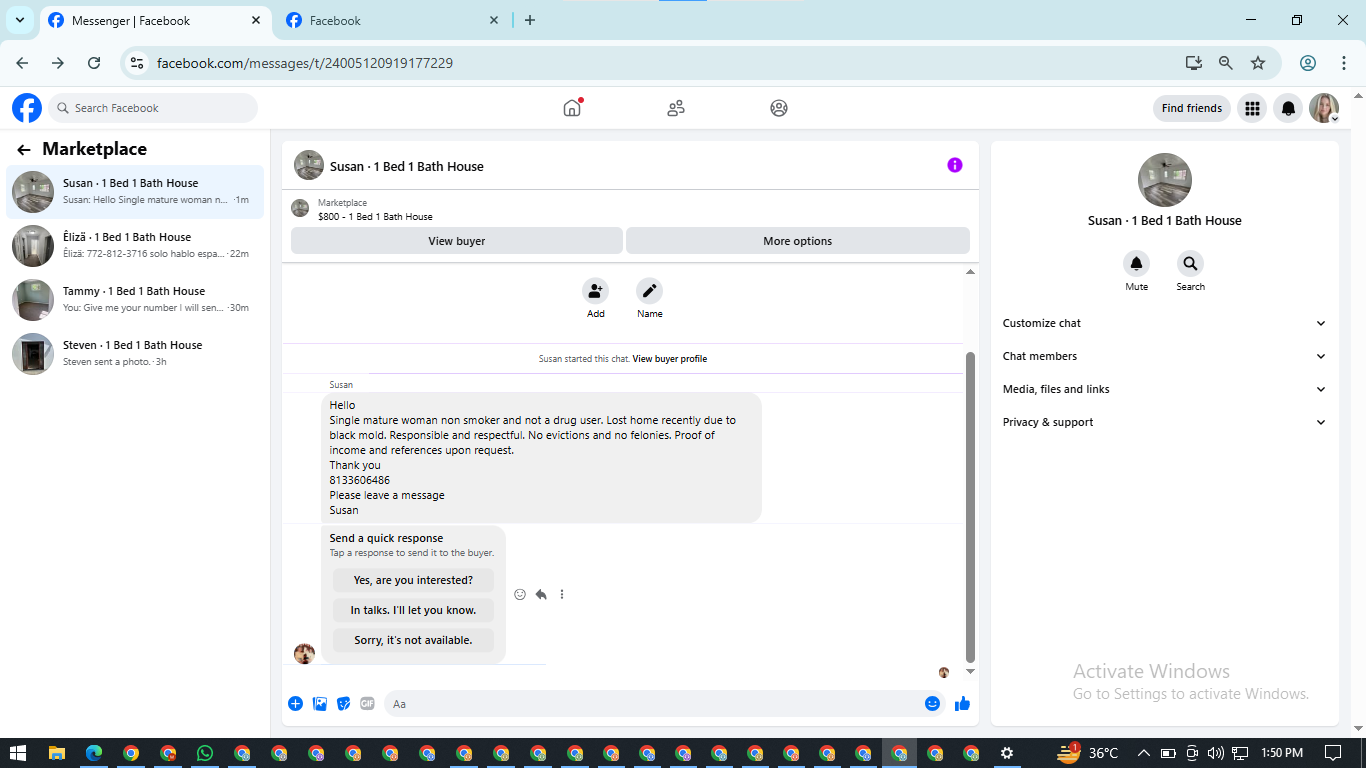Open Chrome three-dot menu

pyautogui.click(x=1344, y=63)
